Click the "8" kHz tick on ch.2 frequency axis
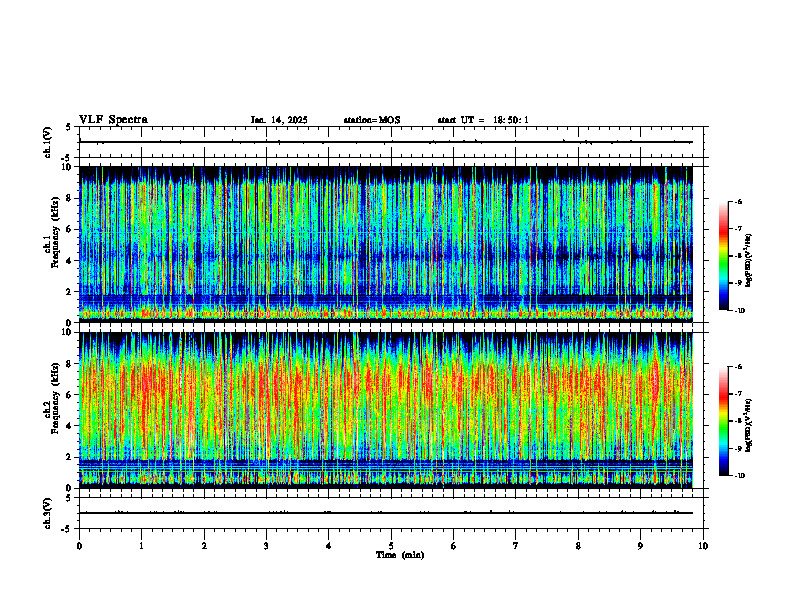 70,364
